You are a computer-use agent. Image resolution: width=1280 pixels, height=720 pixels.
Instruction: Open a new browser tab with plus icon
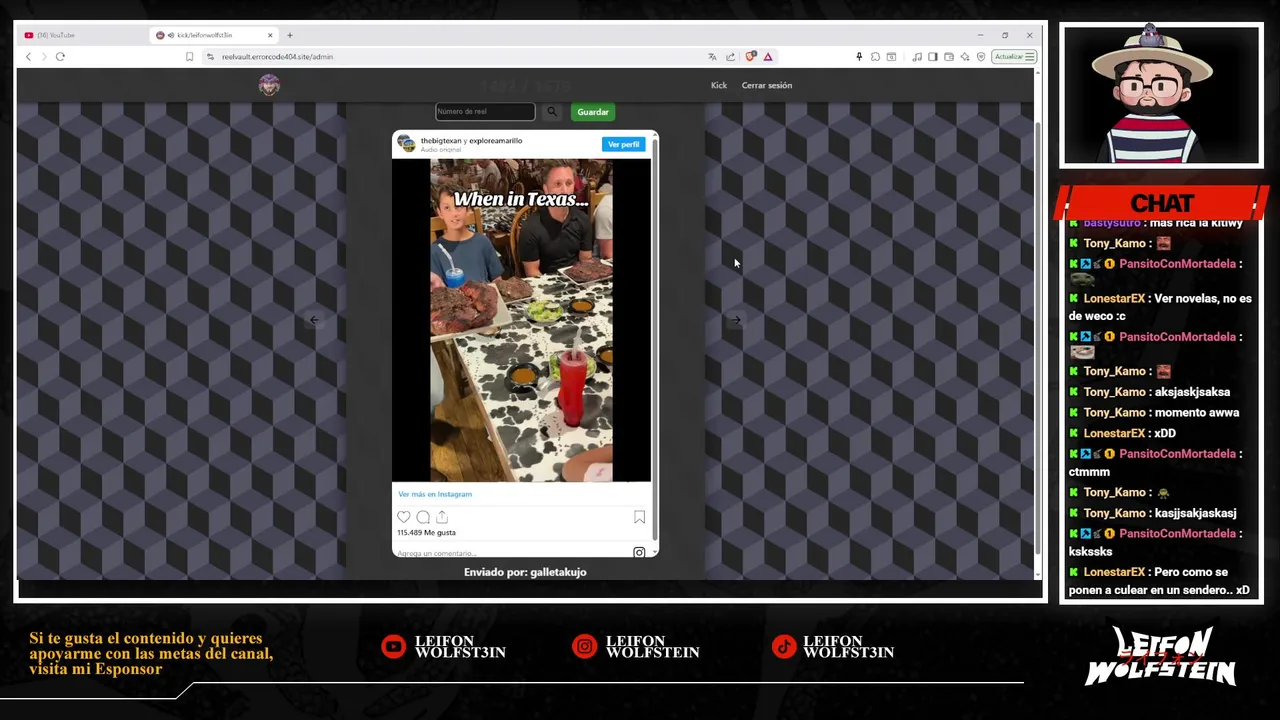(290, 35)
